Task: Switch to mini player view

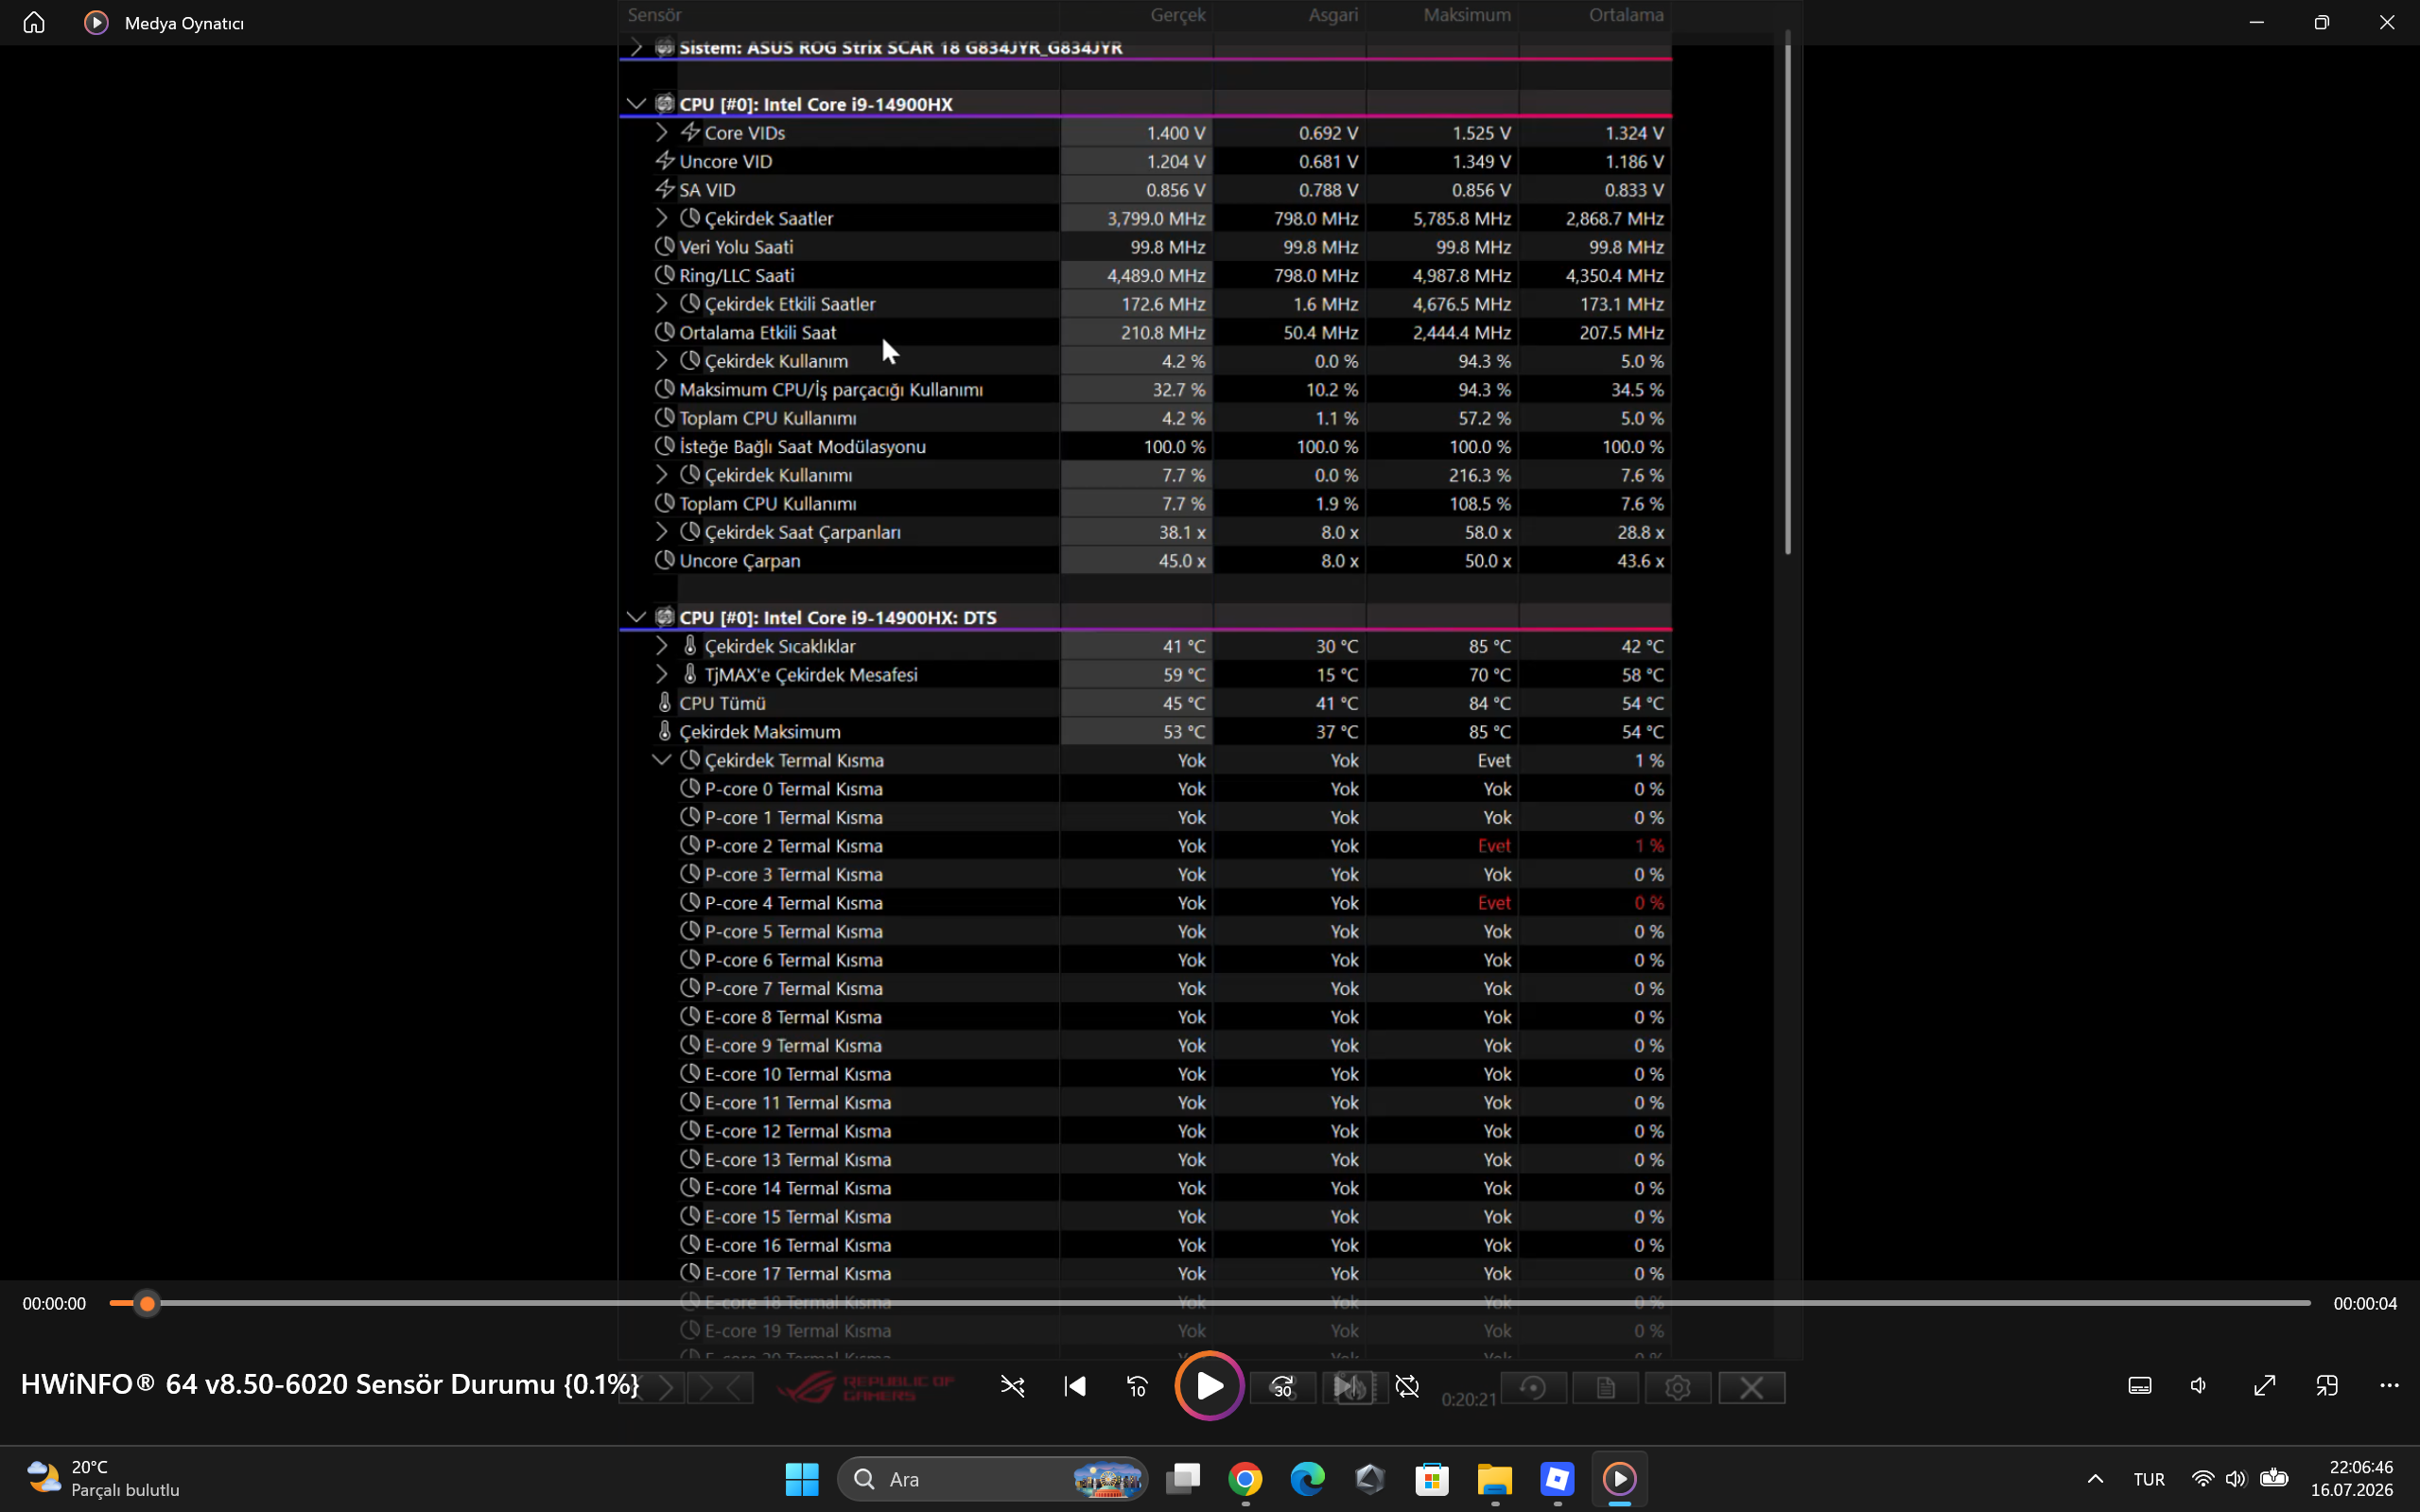Action: [2327, 1386]
